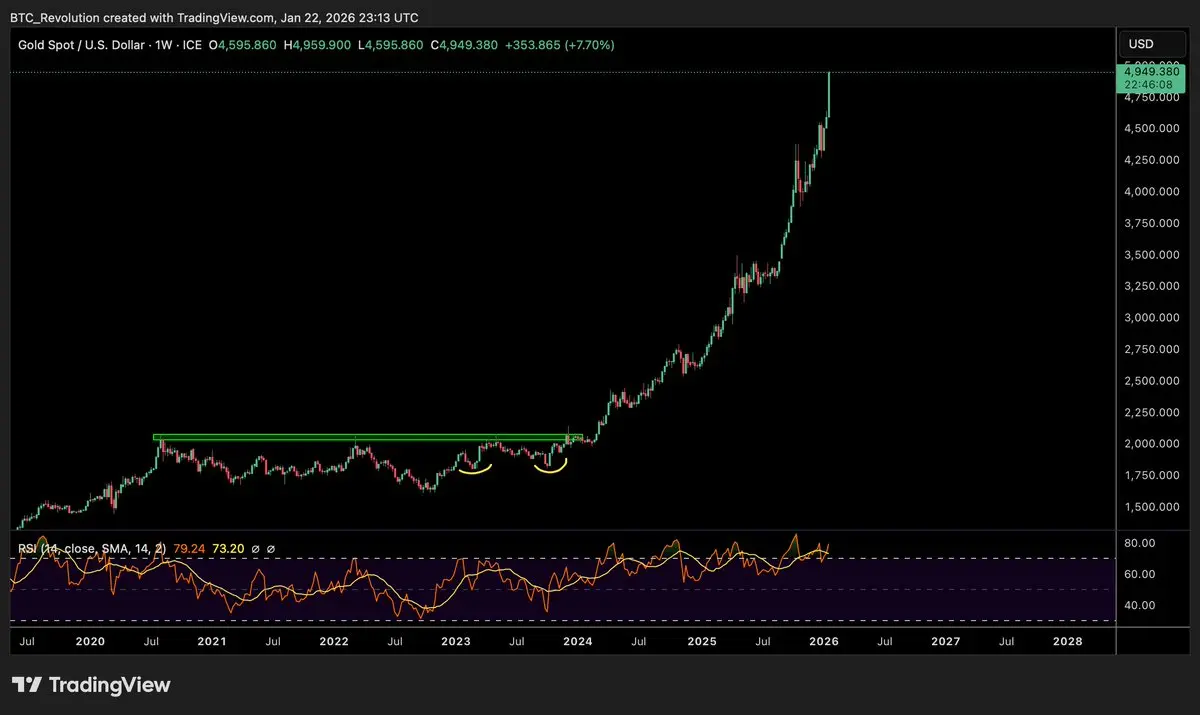Viewport: 1200px width, 715px height.
Task: Click the RSI scale label 60.00
Action: (1141, 574)
